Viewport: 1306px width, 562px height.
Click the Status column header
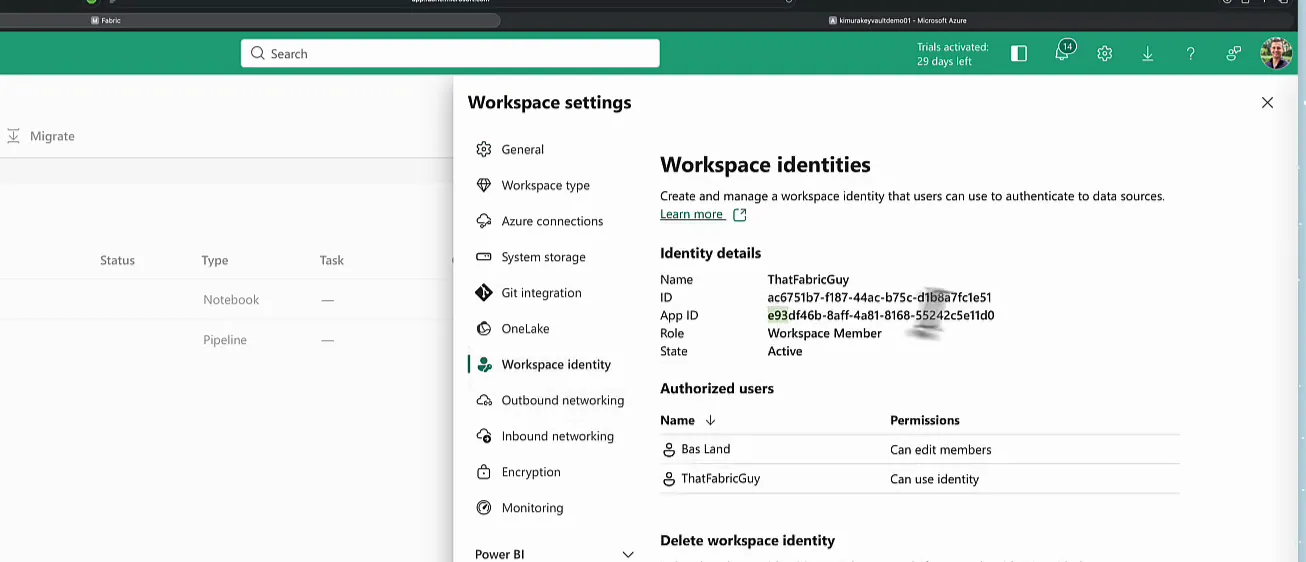[117, 260]
